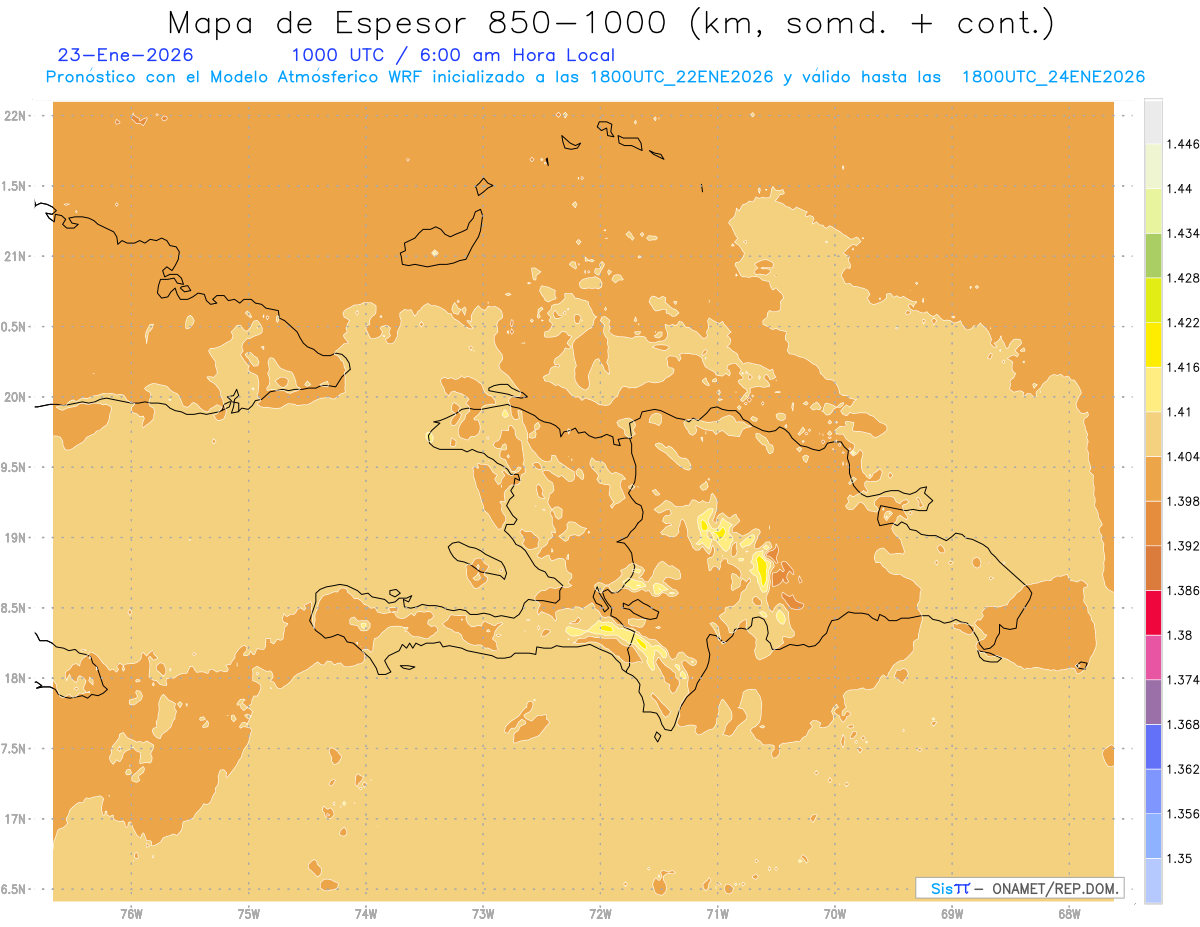Click the '6.5N' latitude label
1200x927 pixels.
[x=15, y=889]
